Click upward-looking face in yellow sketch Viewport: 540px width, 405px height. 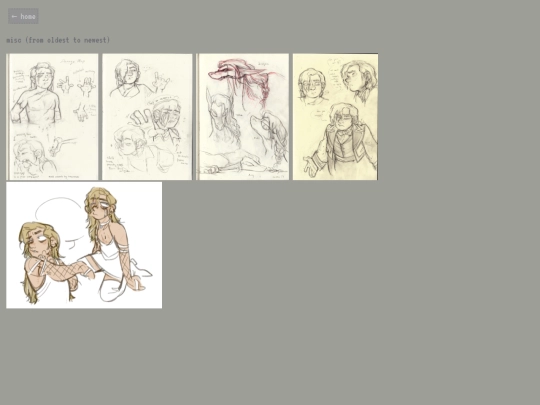[x=359, y=80]
